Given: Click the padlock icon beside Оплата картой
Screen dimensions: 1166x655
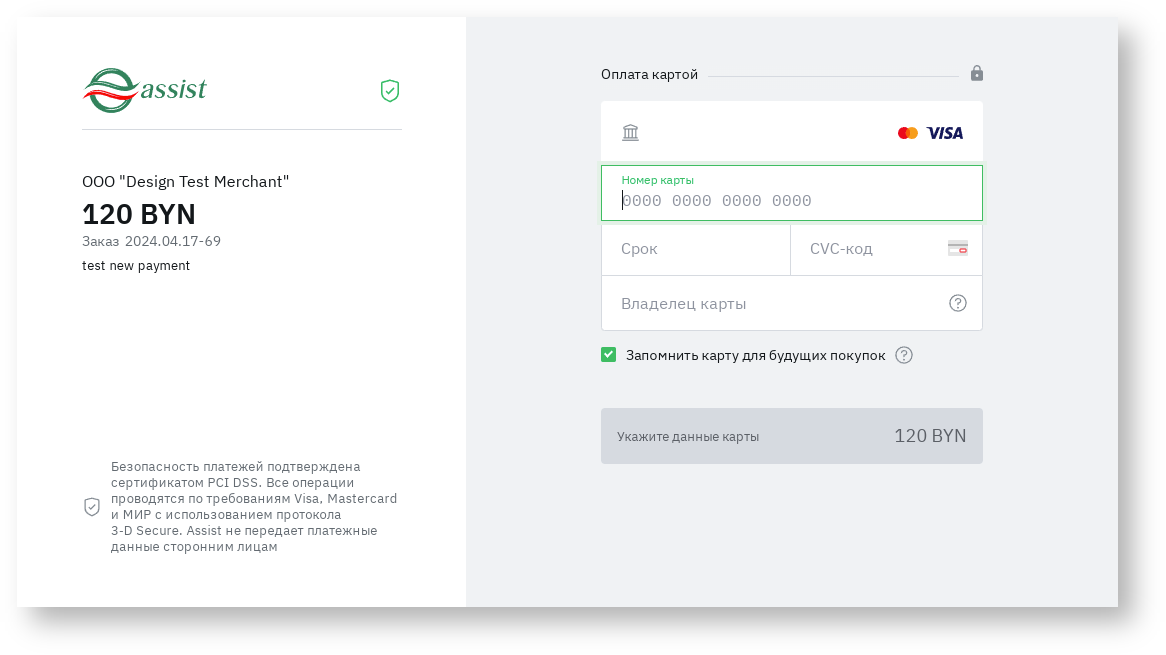Looking at the screenshot, I should [x=976, y=74].
